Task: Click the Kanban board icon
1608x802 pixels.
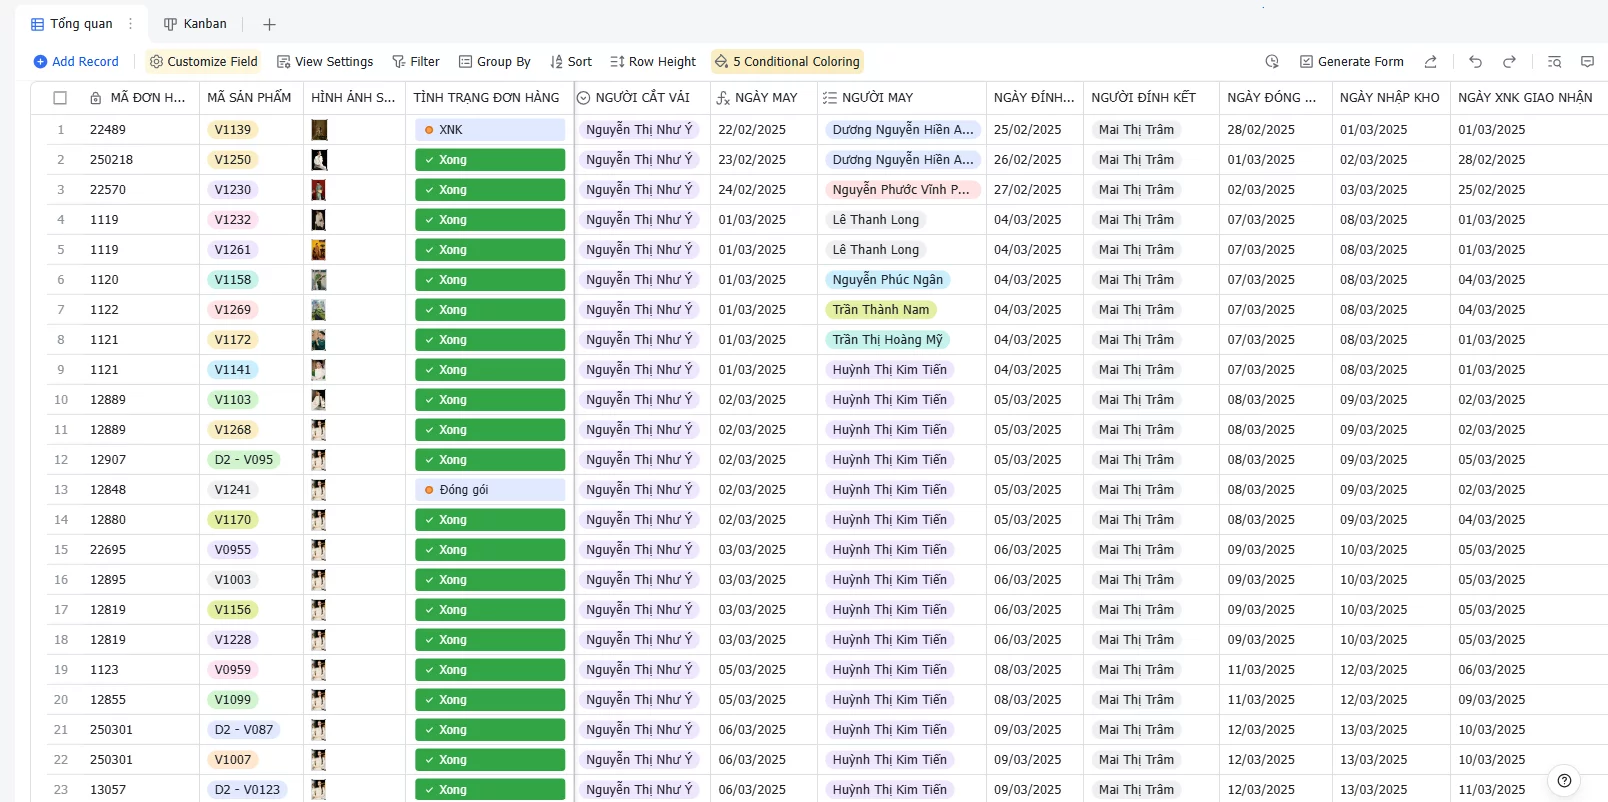Action: (170, 24)
